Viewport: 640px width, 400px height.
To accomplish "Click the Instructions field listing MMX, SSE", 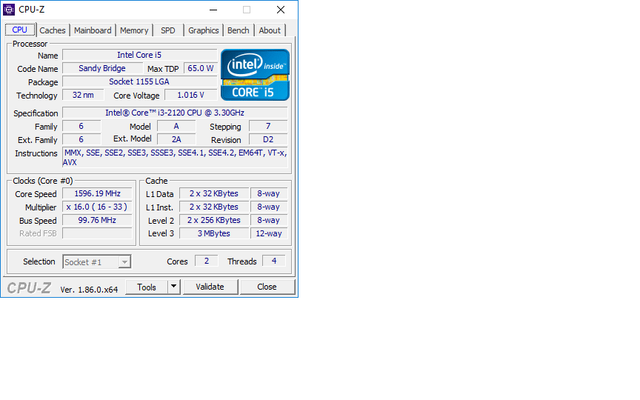I will pyautogui.click(x=175, y=158).
